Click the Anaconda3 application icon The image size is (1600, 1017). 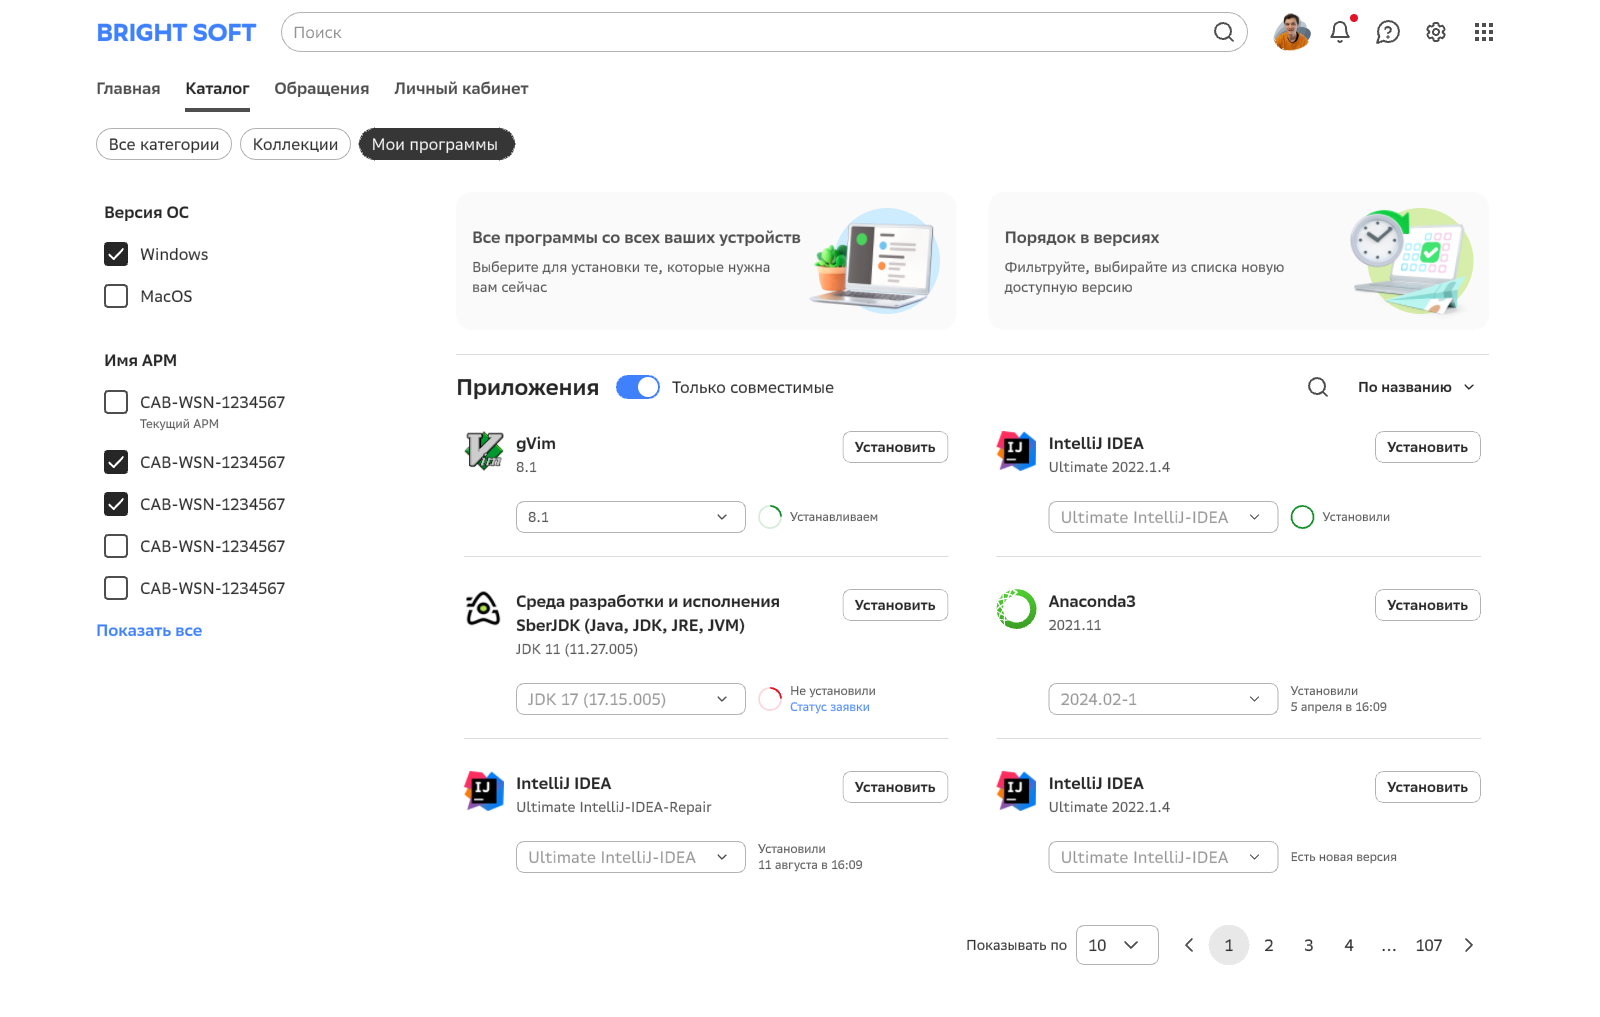coord(1016,609)
